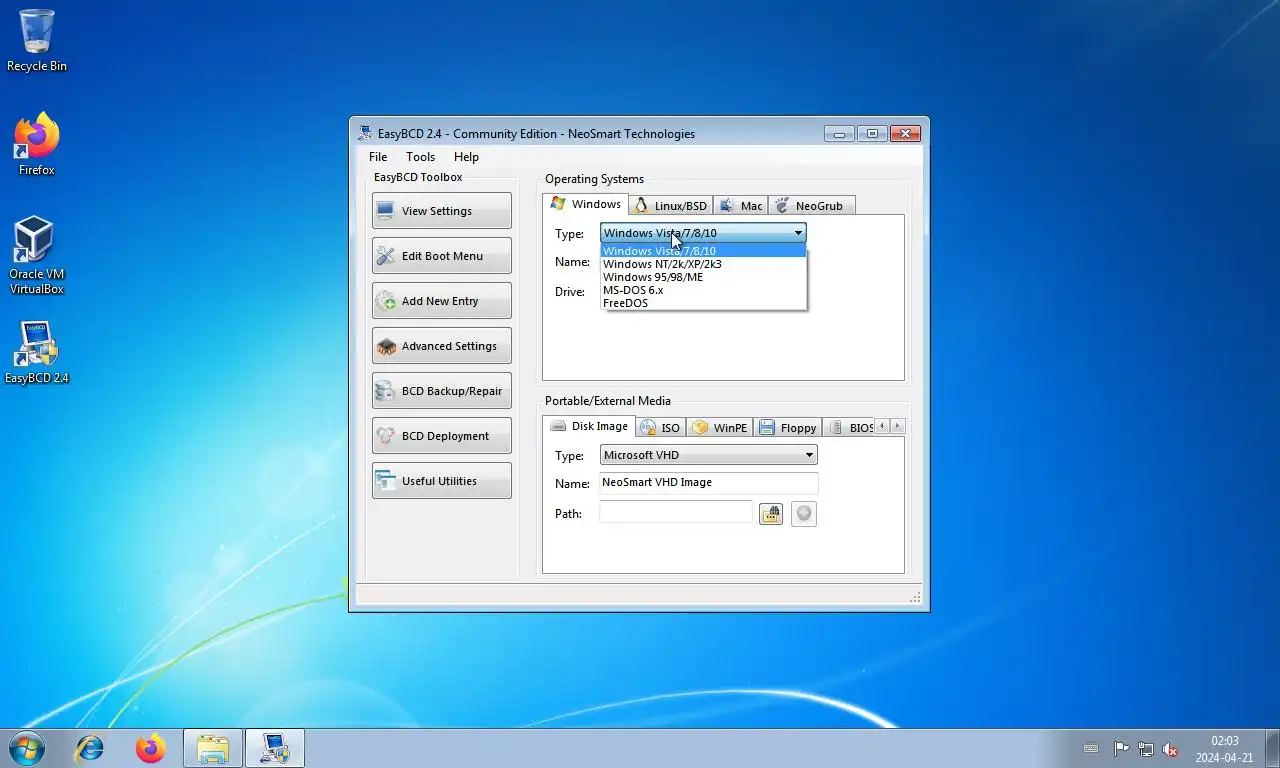1280x768 pixels.
Task: Open BCD Deployment section
Action: point(441,436)
